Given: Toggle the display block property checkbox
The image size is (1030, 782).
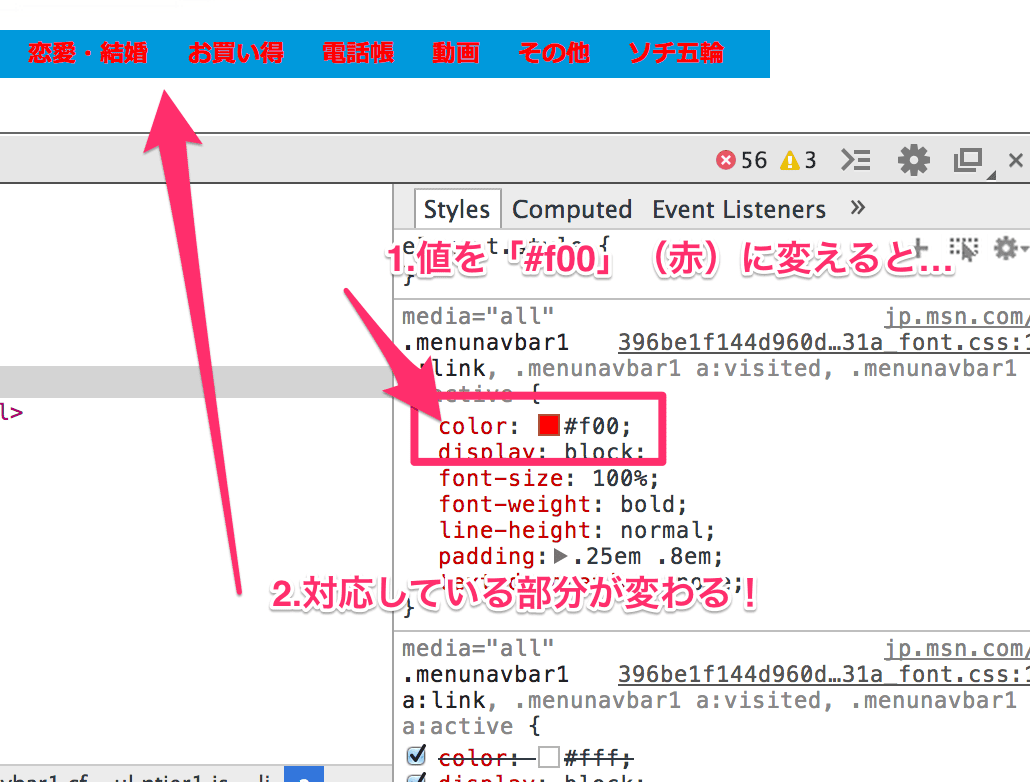Looking at the screenshot, I should pyautogui.click(x=416, y=778).
